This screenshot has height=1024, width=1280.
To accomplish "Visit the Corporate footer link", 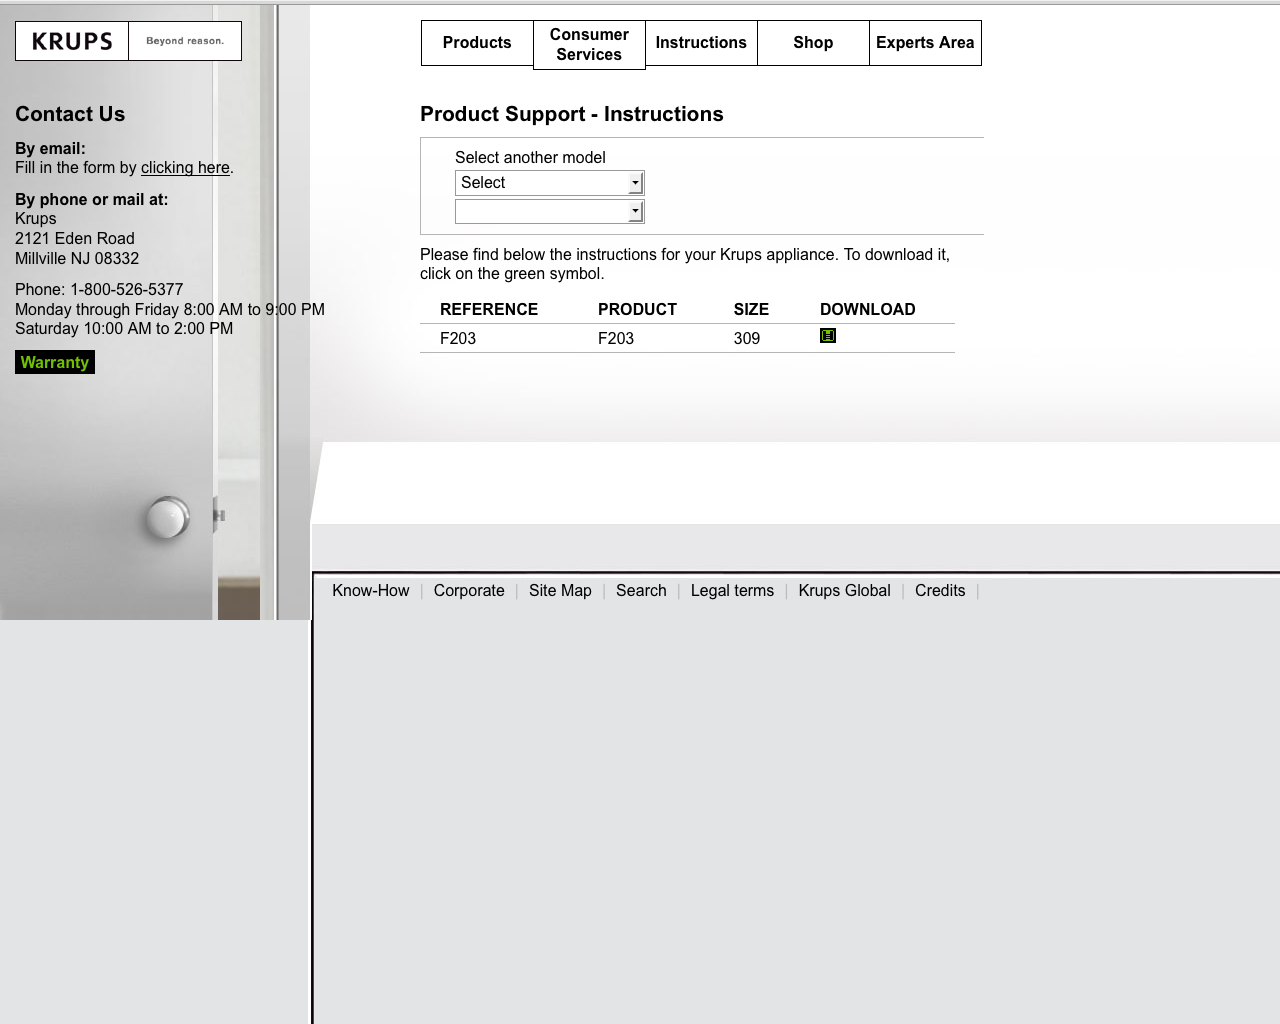I will [469, 591].
